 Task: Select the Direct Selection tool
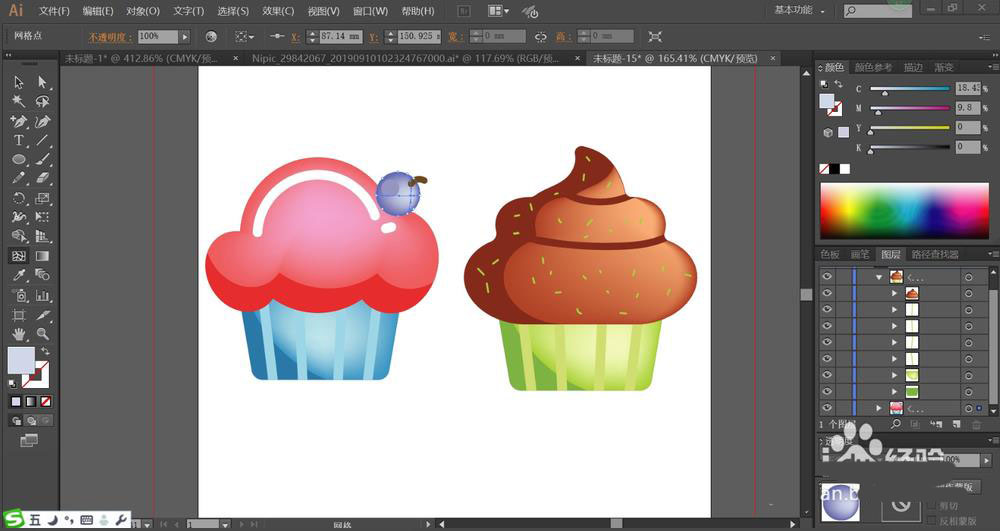(42, 82)
